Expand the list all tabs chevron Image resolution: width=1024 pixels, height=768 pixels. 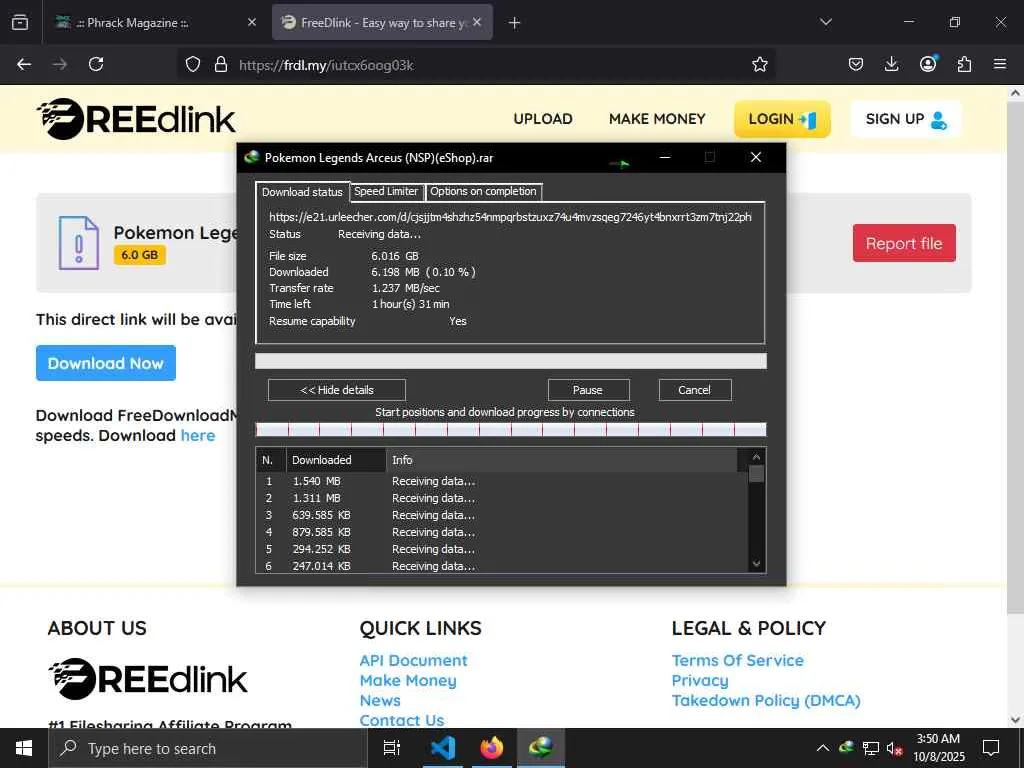click(825, 22)
